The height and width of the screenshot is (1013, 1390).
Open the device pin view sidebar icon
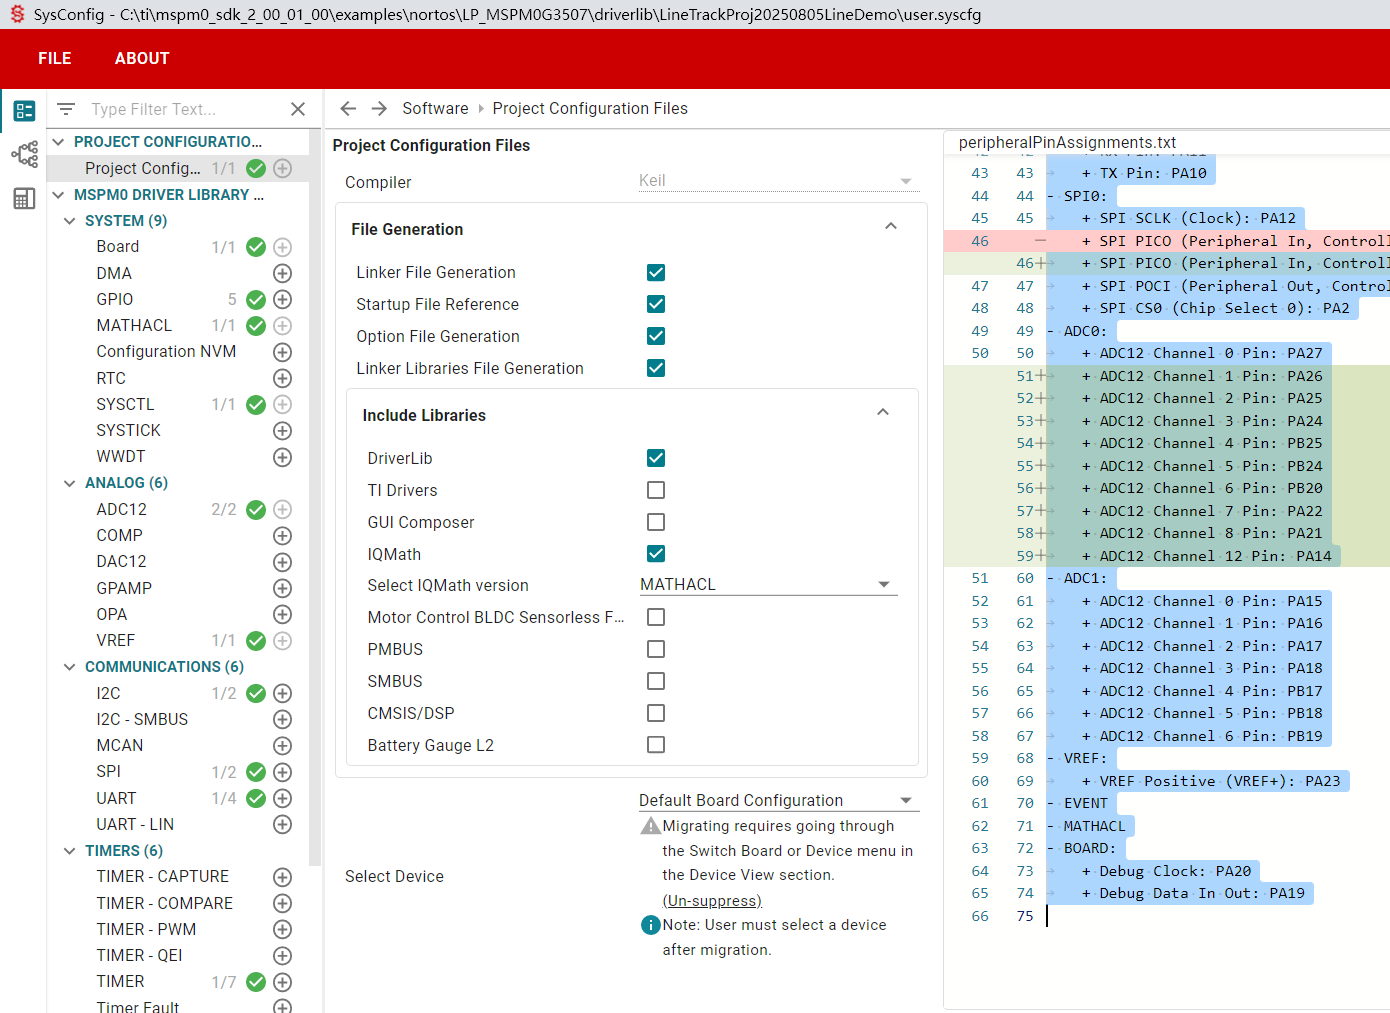tap(24, 154)
